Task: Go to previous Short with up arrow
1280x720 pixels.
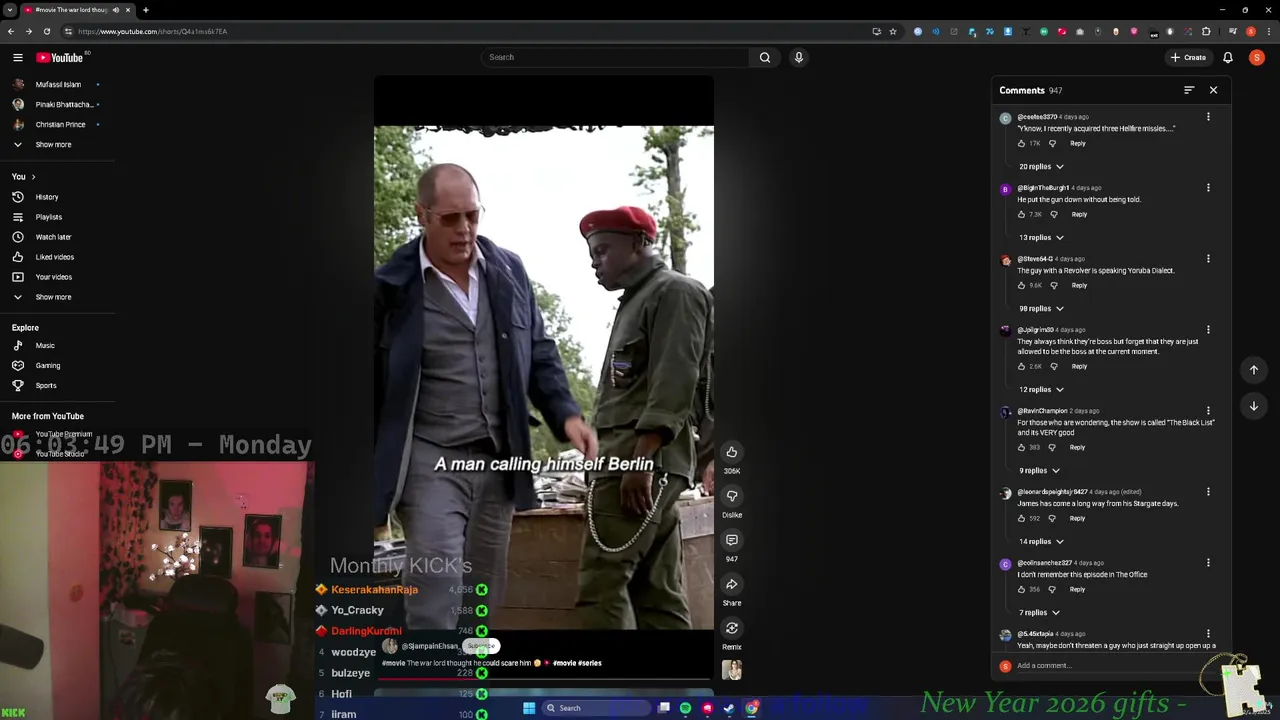Action: [1254, 370]
